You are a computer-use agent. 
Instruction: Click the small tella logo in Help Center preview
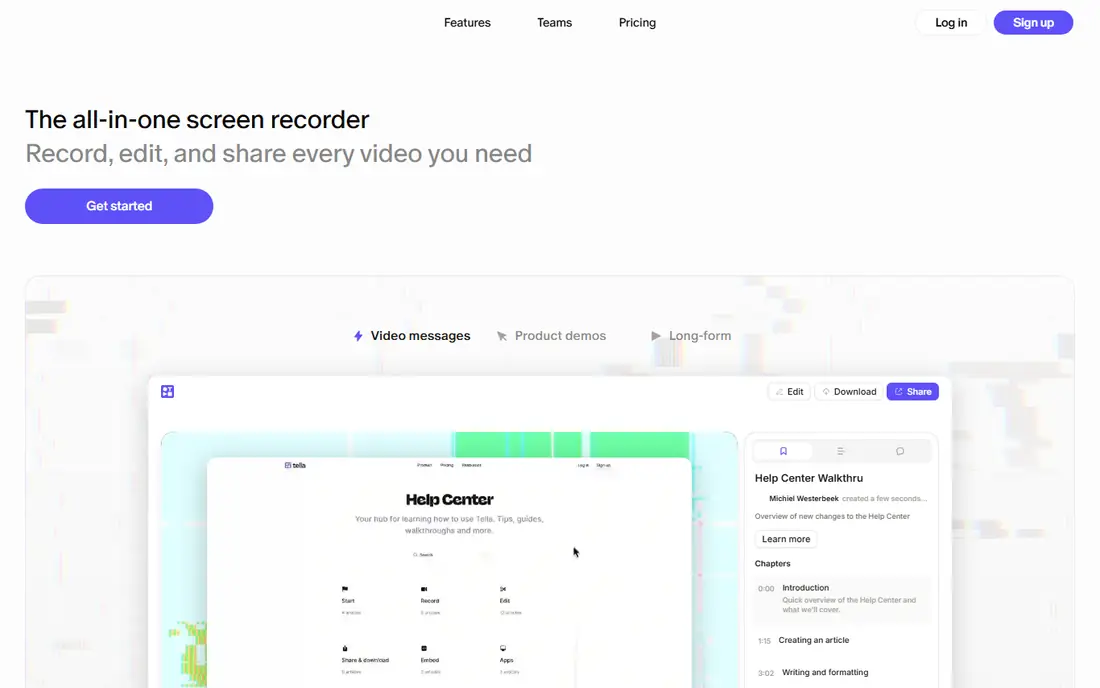click(295, 465)
